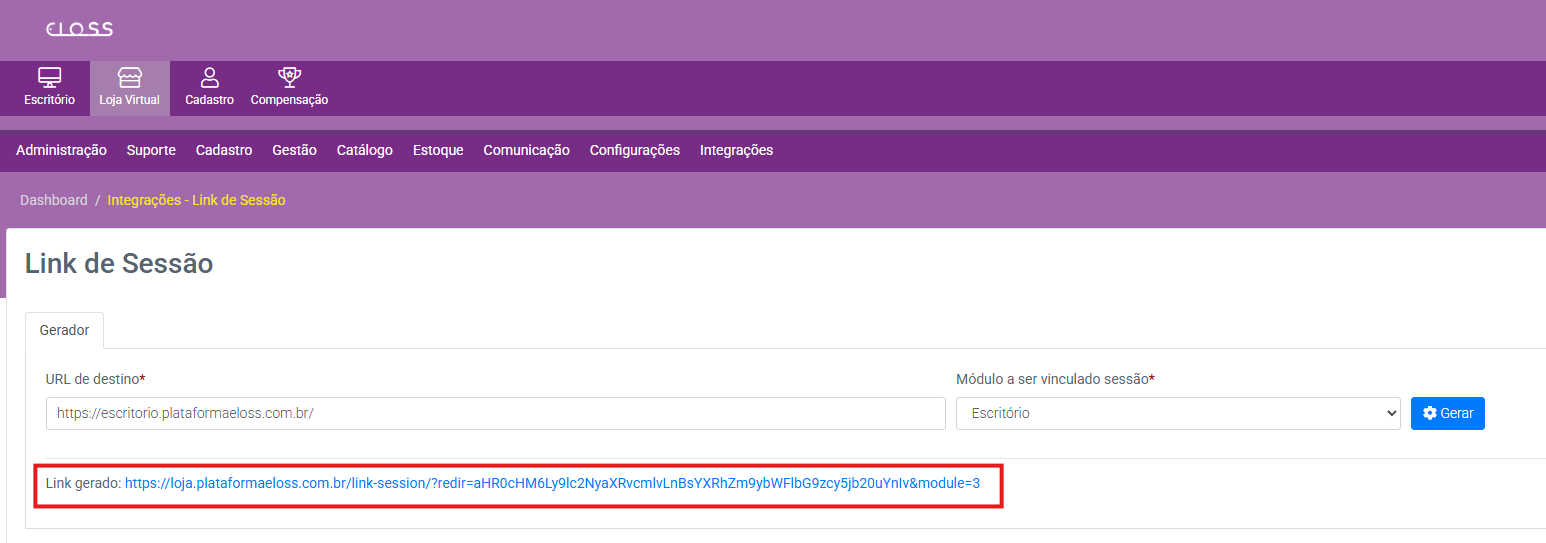Screen dimensions: 1546x543
Task: Open the Estoque menu
Action: 438,150
